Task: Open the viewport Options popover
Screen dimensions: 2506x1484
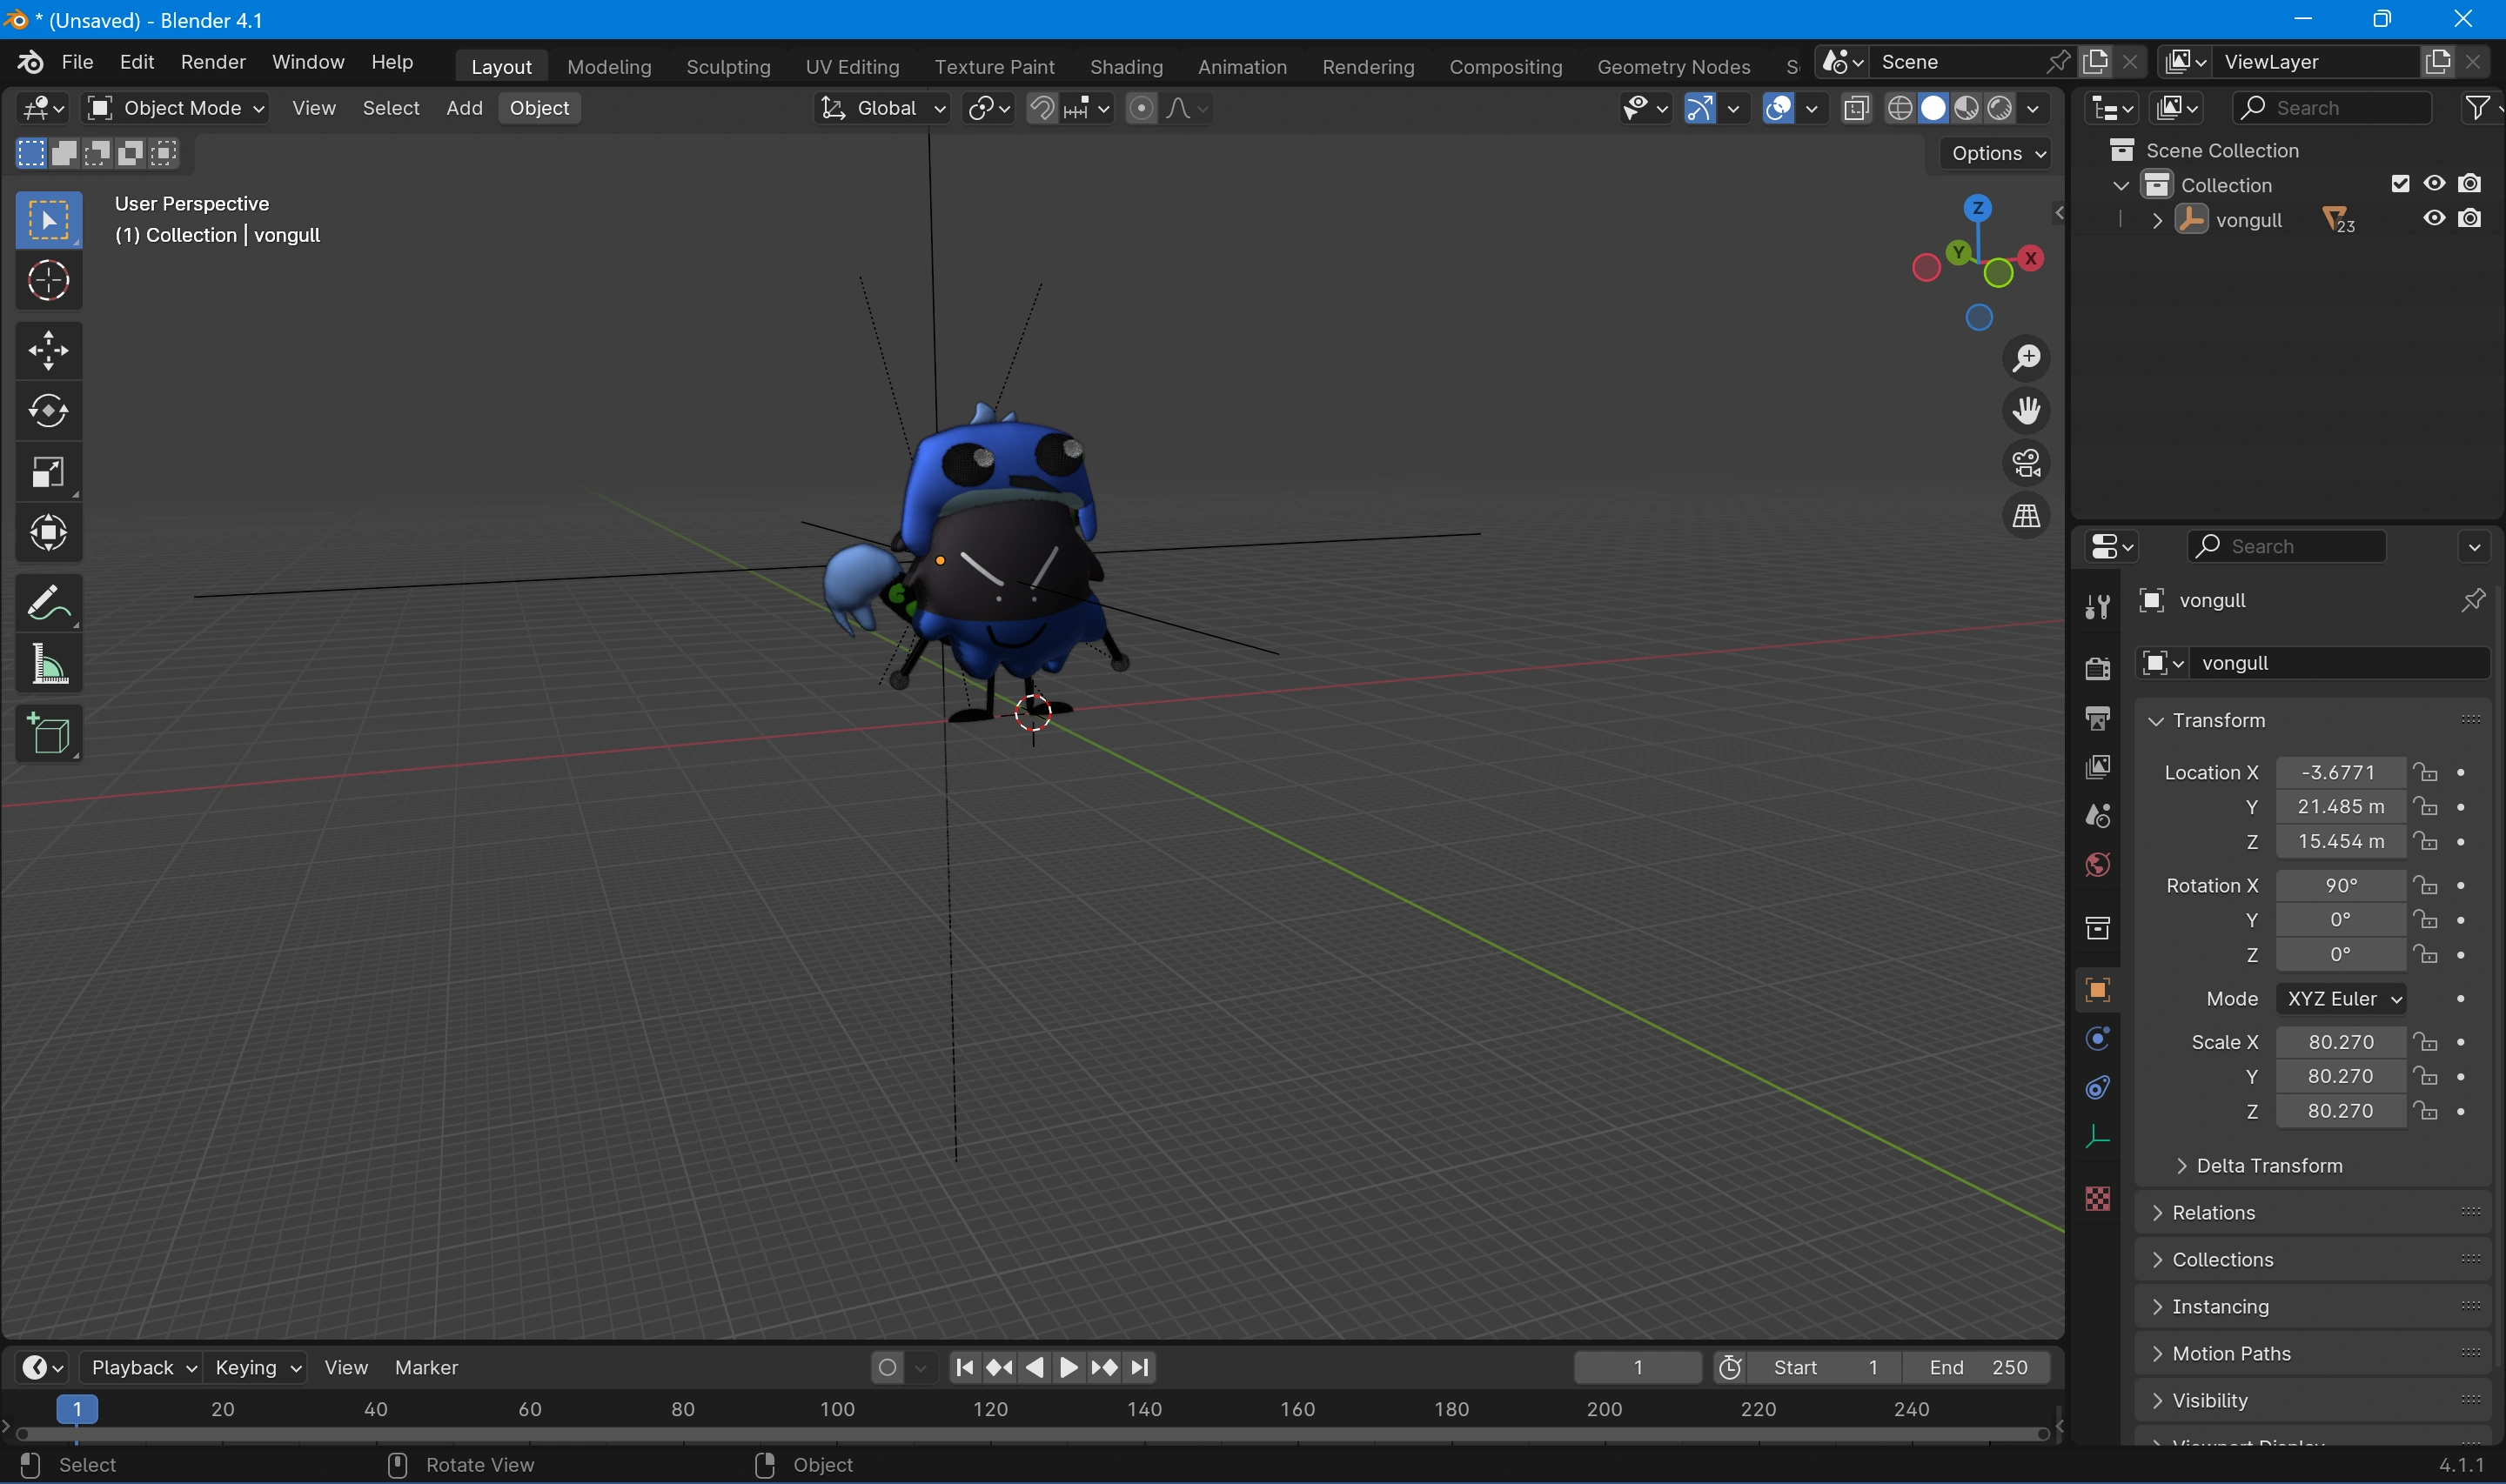Action: 1991,152
